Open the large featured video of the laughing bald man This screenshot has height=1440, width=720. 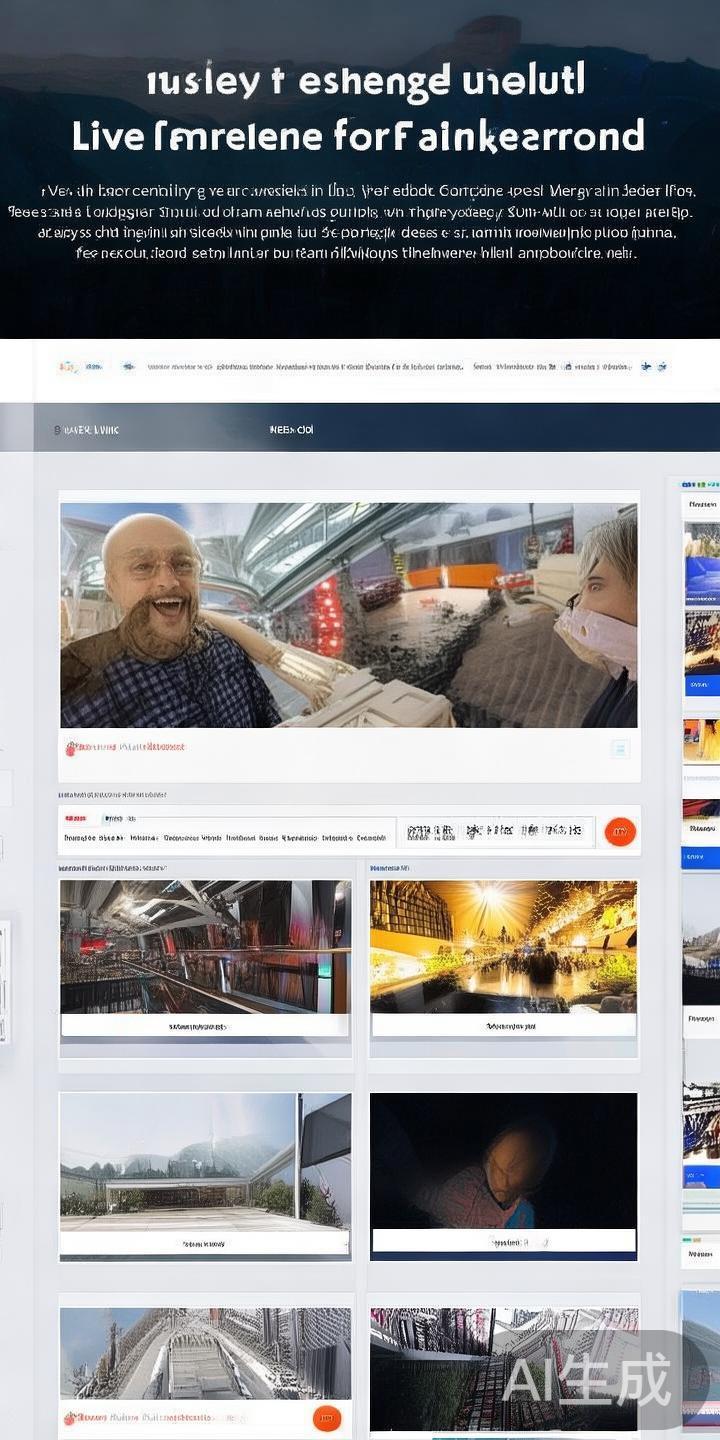click(x=348, y=615)
